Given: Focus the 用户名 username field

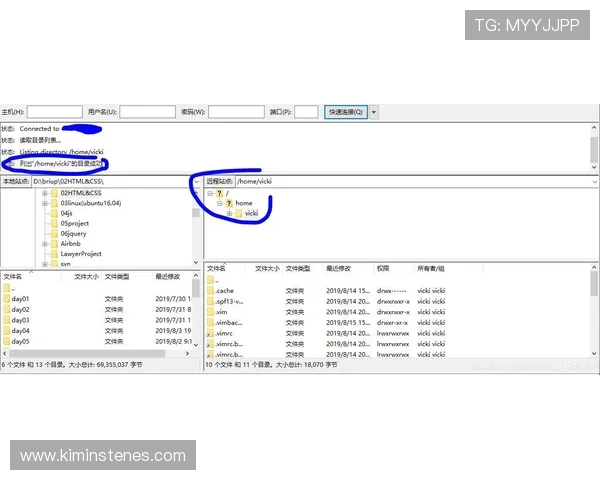Looking at the screenshot, I should point(147,112).
